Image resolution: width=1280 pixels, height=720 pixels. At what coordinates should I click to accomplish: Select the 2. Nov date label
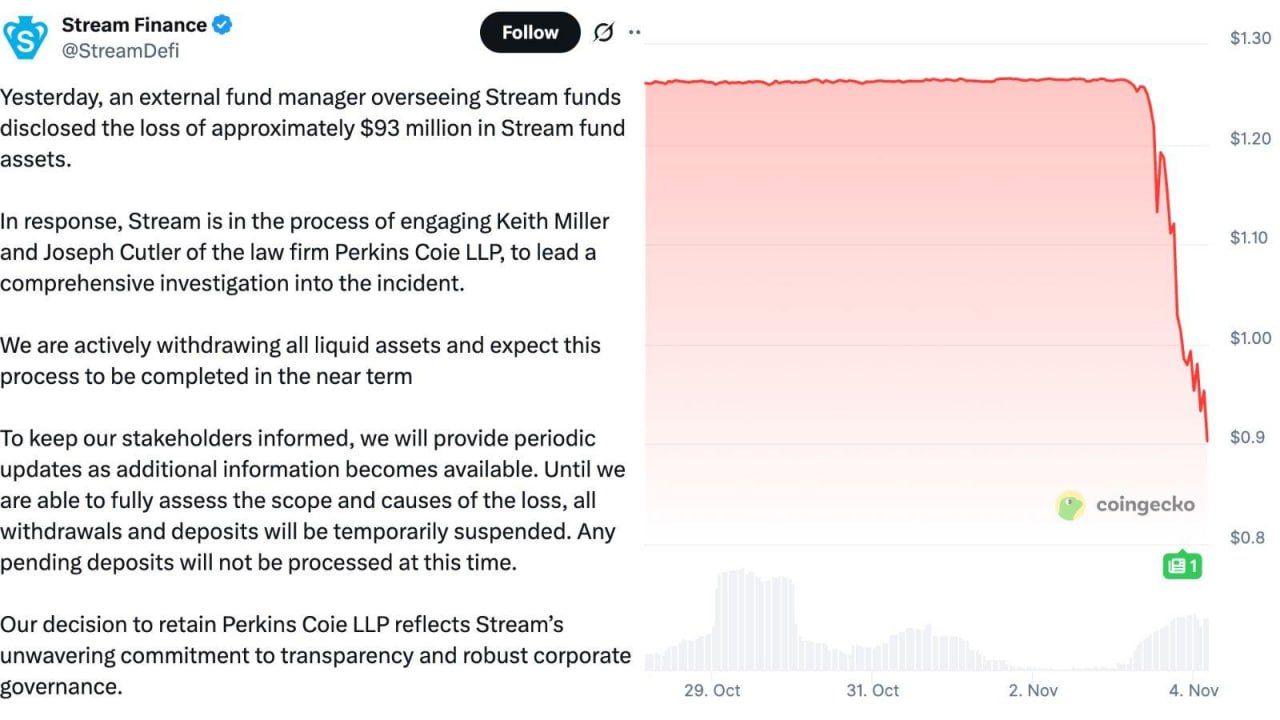[1033, 690]
